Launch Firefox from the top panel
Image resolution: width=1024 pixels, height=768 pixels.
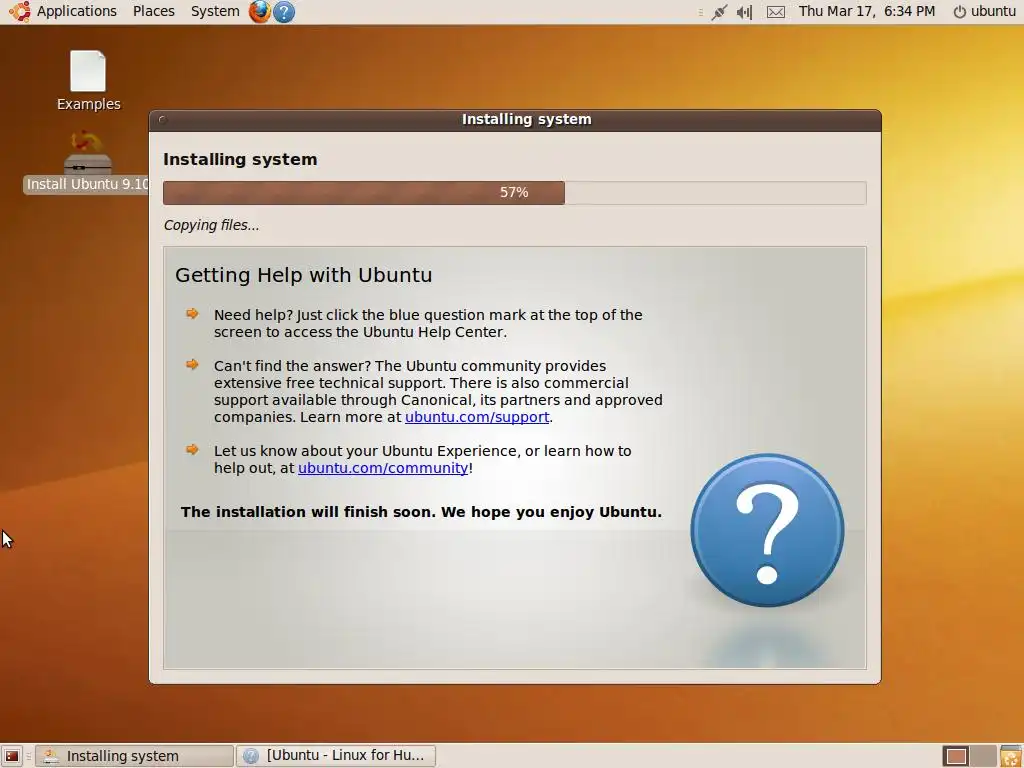point(259,11)
